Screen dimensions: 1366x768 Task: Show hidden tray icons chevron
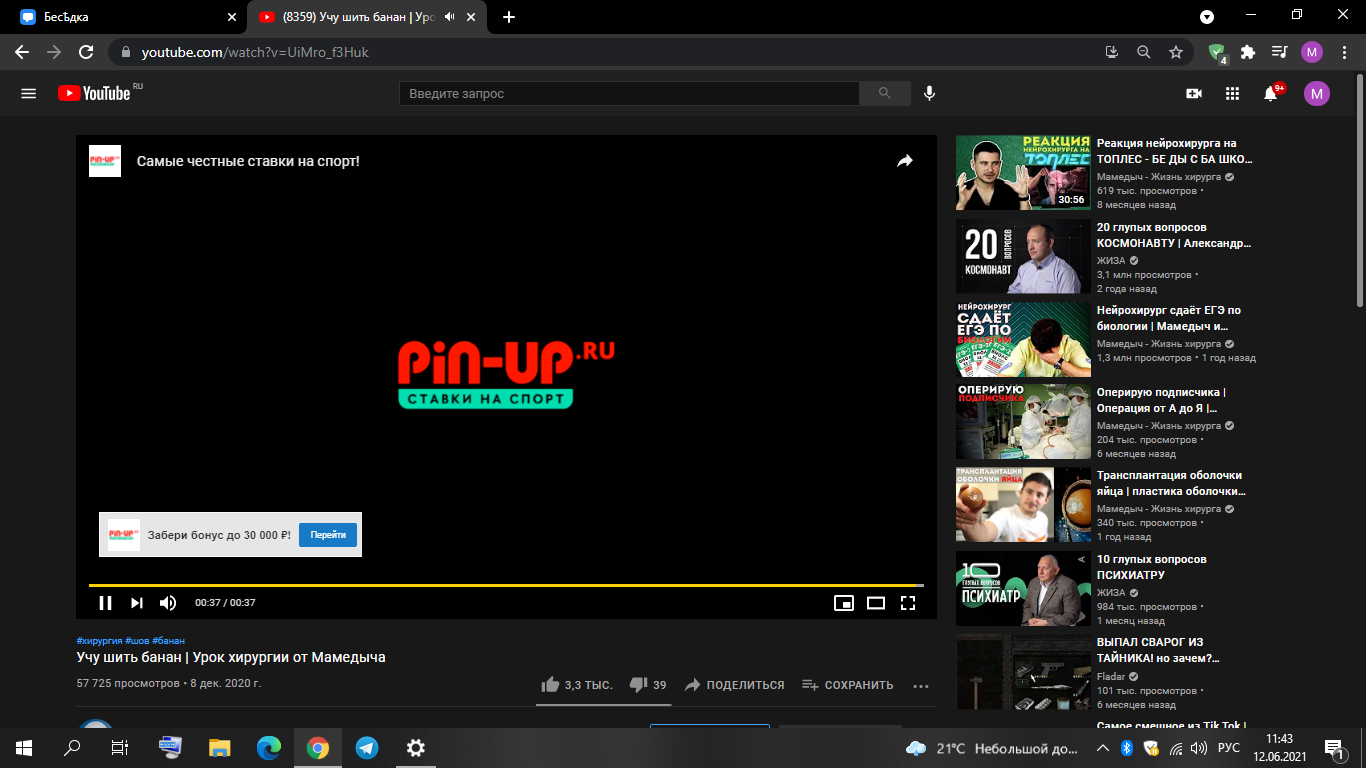point(1102,748)
